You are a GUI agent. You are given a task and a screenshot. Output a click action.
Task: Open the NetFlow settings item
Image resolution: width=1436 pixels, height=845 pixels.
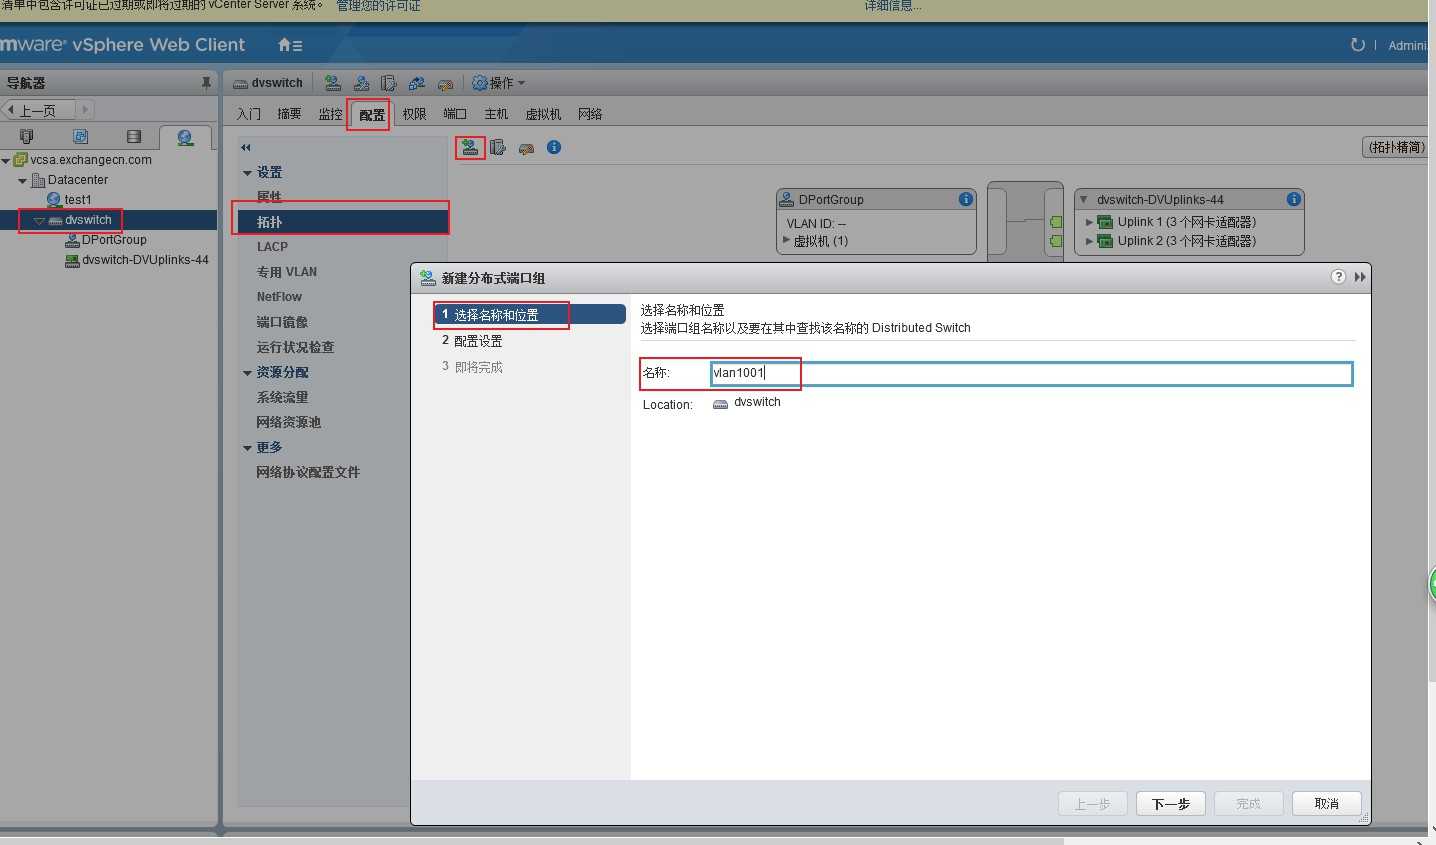pyautogui.click(x=279, y=297)
